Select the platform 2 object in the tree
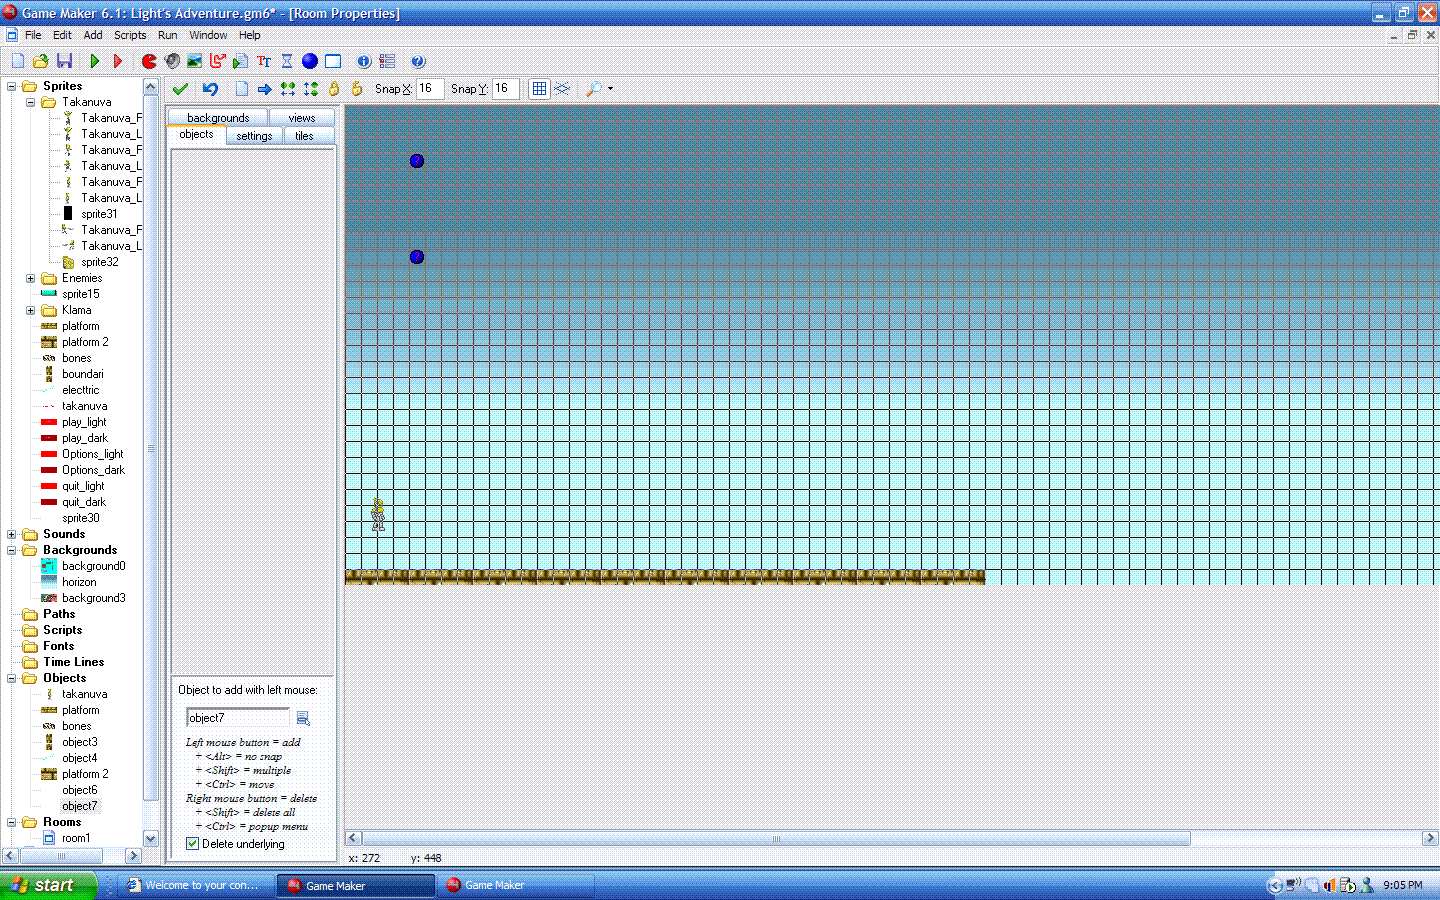1440x900 pixels. click(x=85, y=774)
